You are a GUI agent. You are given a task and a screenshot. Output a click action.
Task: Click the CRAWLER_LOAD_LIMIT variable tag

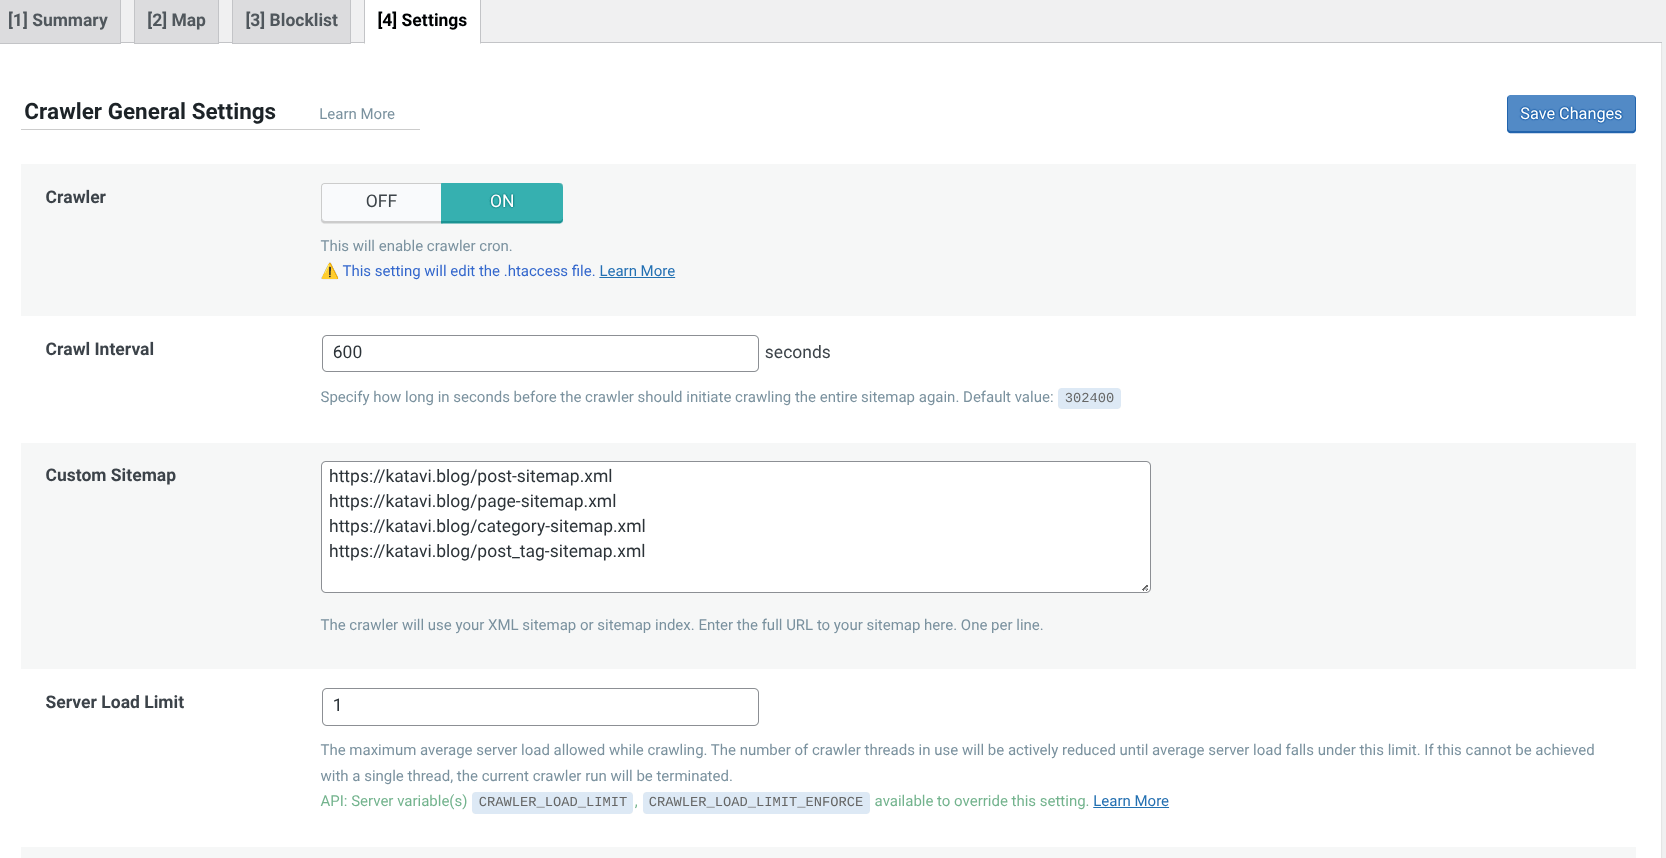click(x=552, y=802)
